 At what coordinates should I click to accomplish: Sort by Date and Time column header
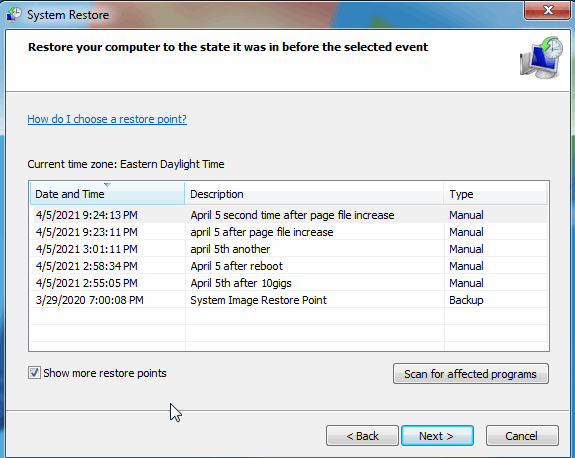point(107,194)
